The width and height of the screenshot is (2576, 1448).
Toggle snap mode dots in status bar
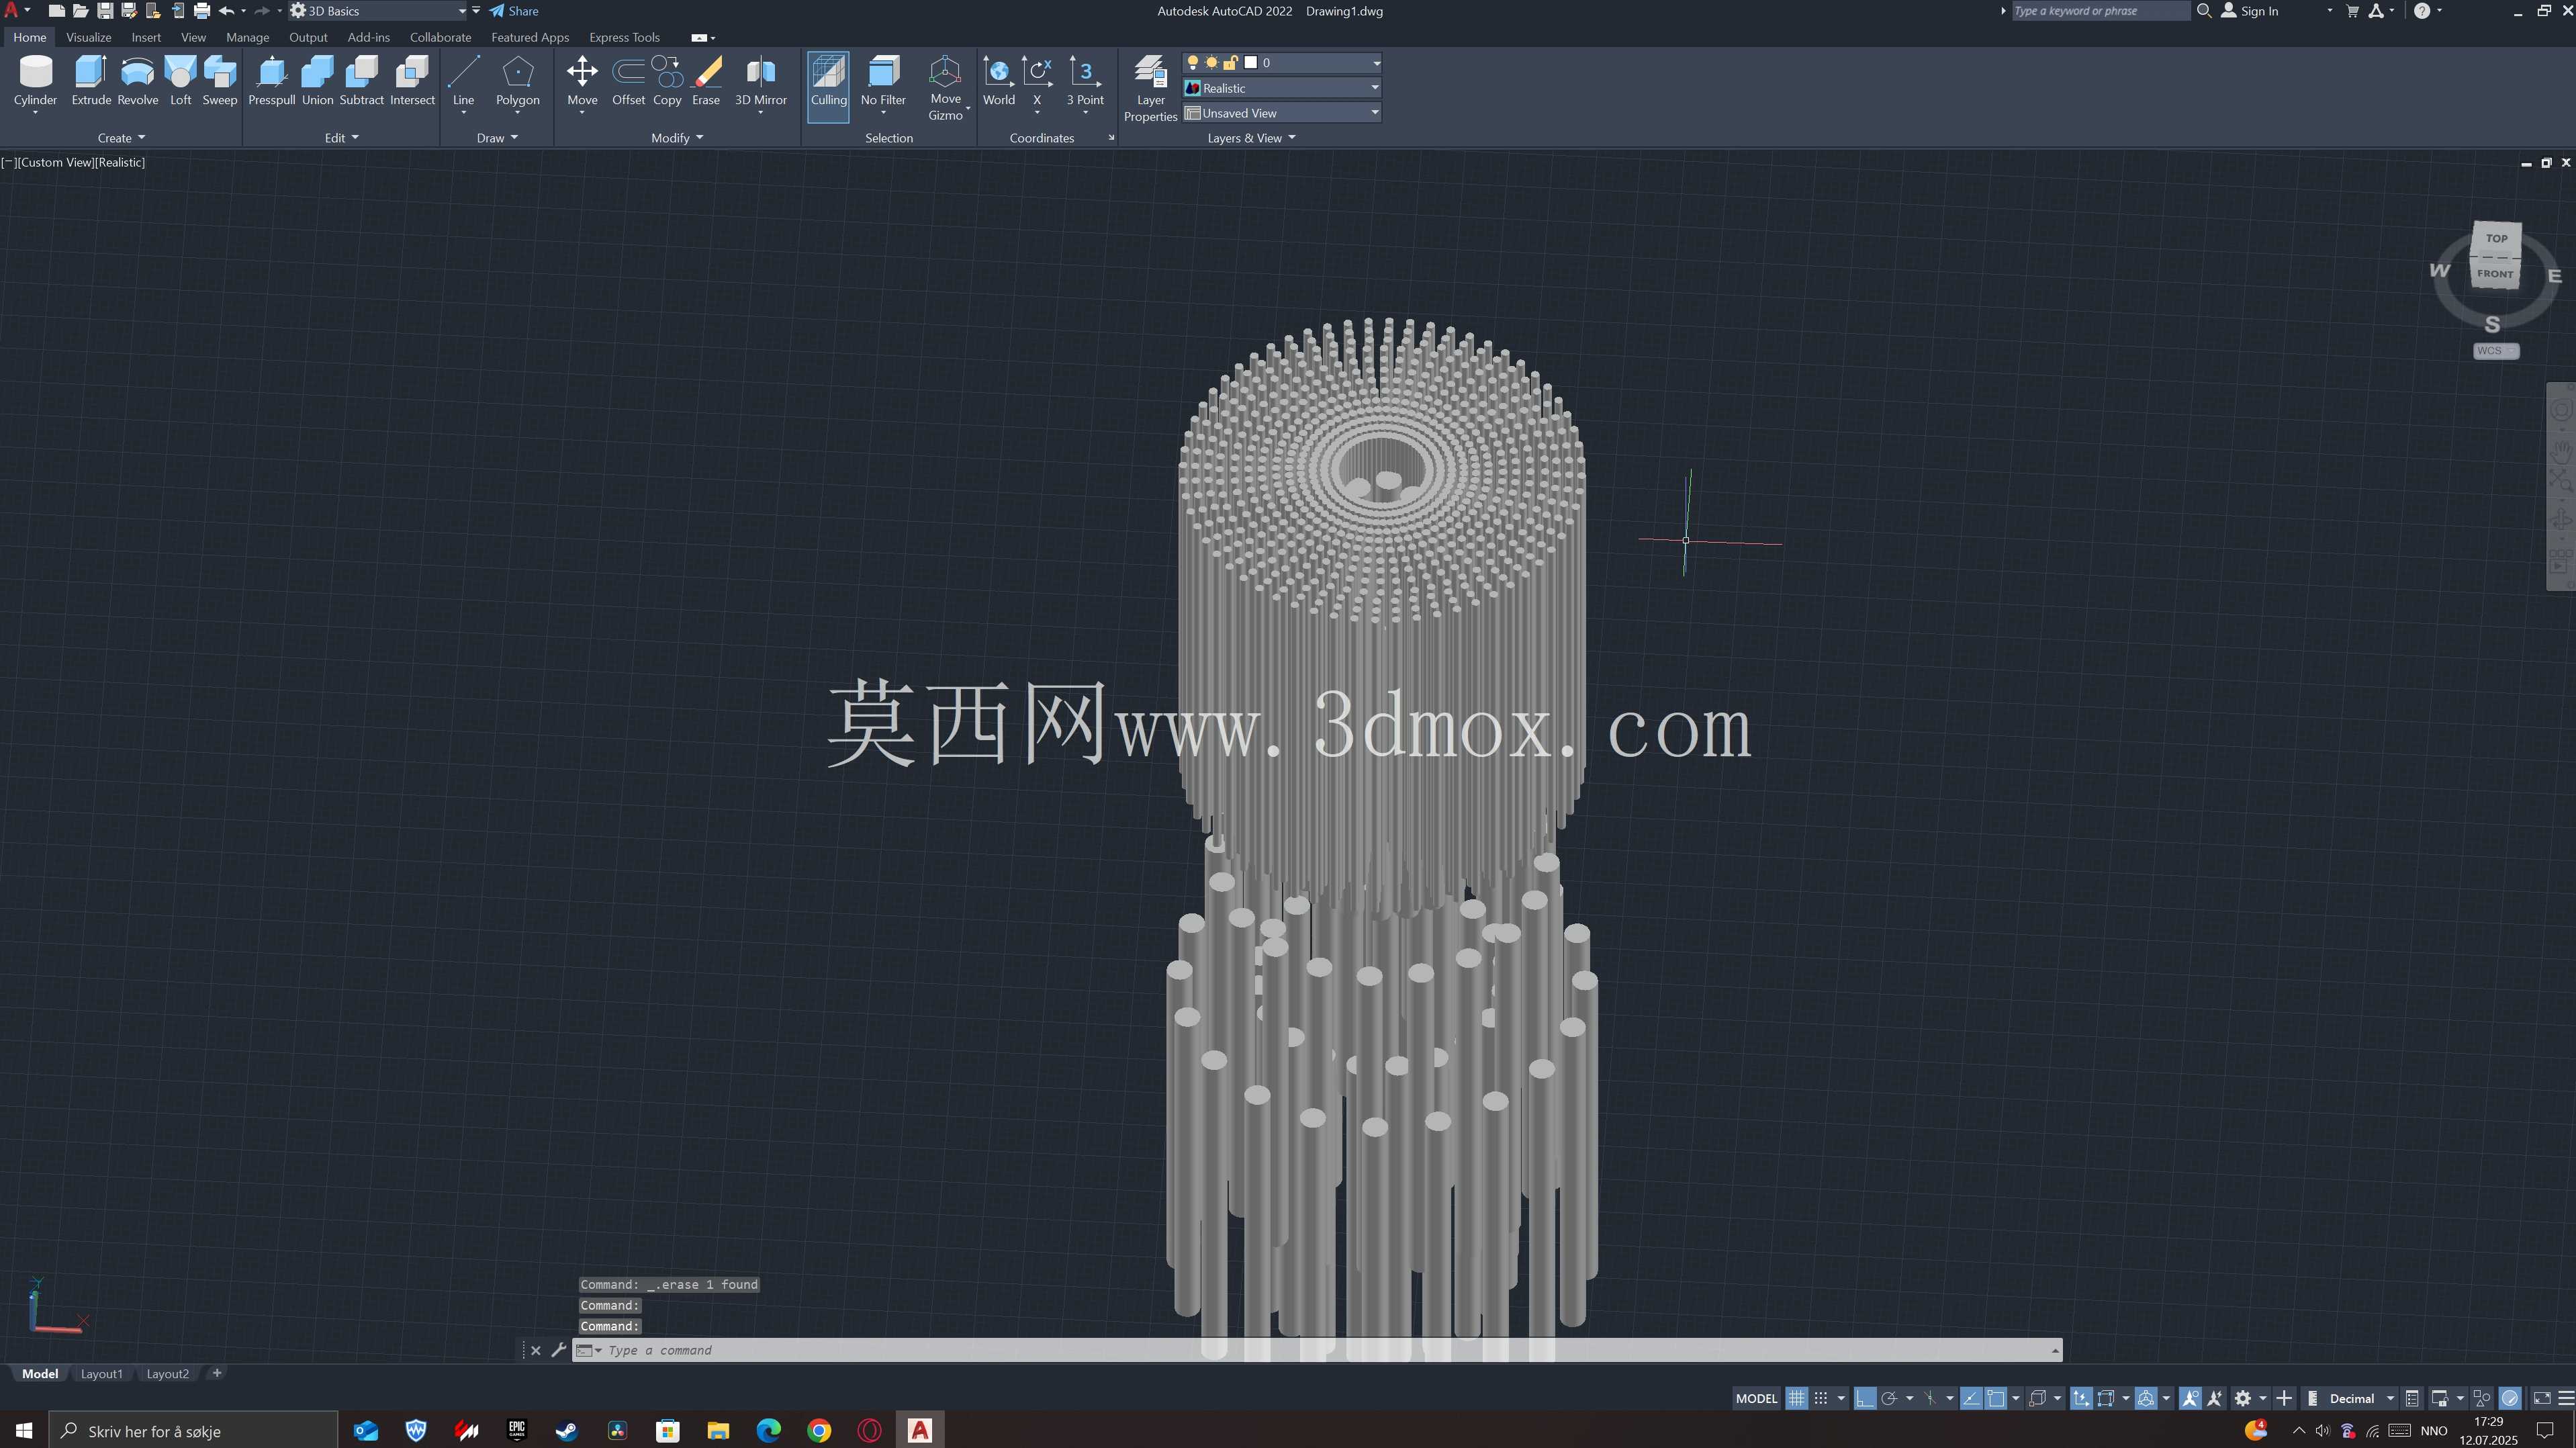[x=1821, y=1398]
